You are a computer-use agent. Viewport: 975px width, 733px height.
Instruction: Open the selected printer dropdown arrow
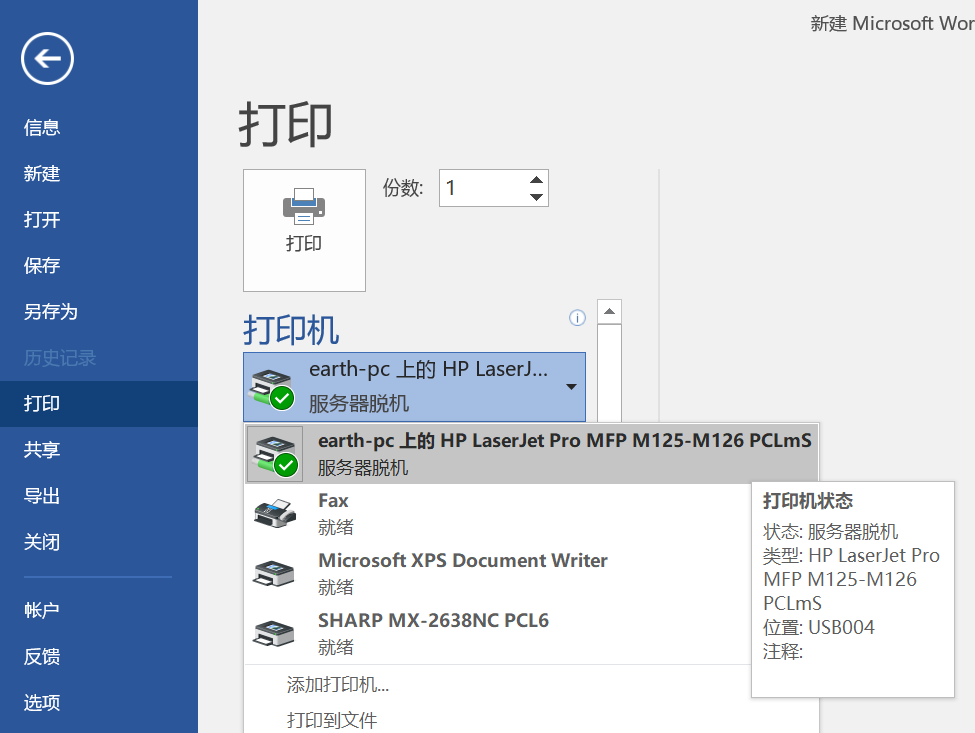click(x=571, y=387)
